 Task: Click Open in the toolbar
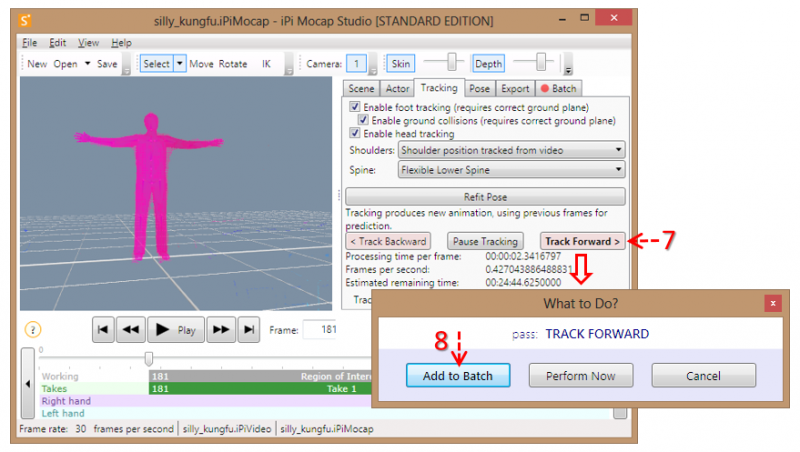pos(66,64)
